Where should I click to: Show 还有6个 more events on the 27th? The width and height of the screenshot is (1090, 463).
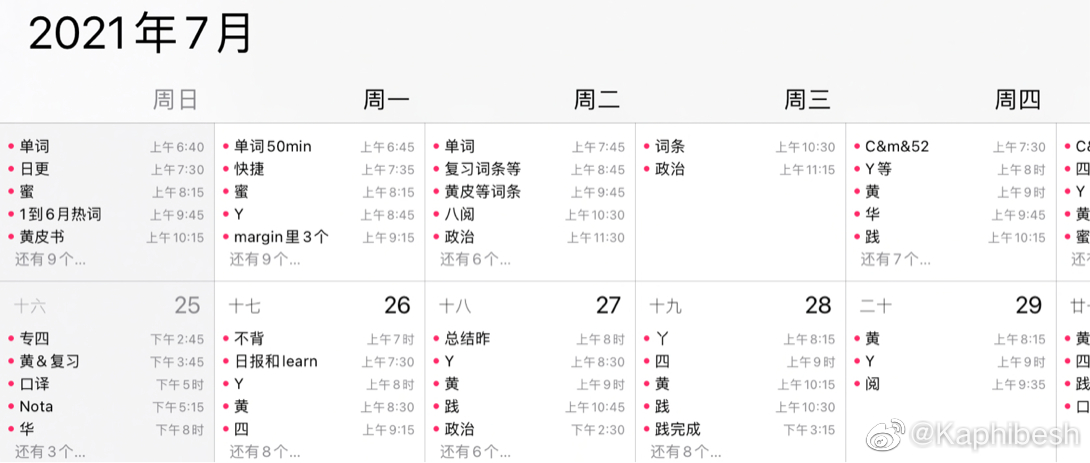[475, 451]
